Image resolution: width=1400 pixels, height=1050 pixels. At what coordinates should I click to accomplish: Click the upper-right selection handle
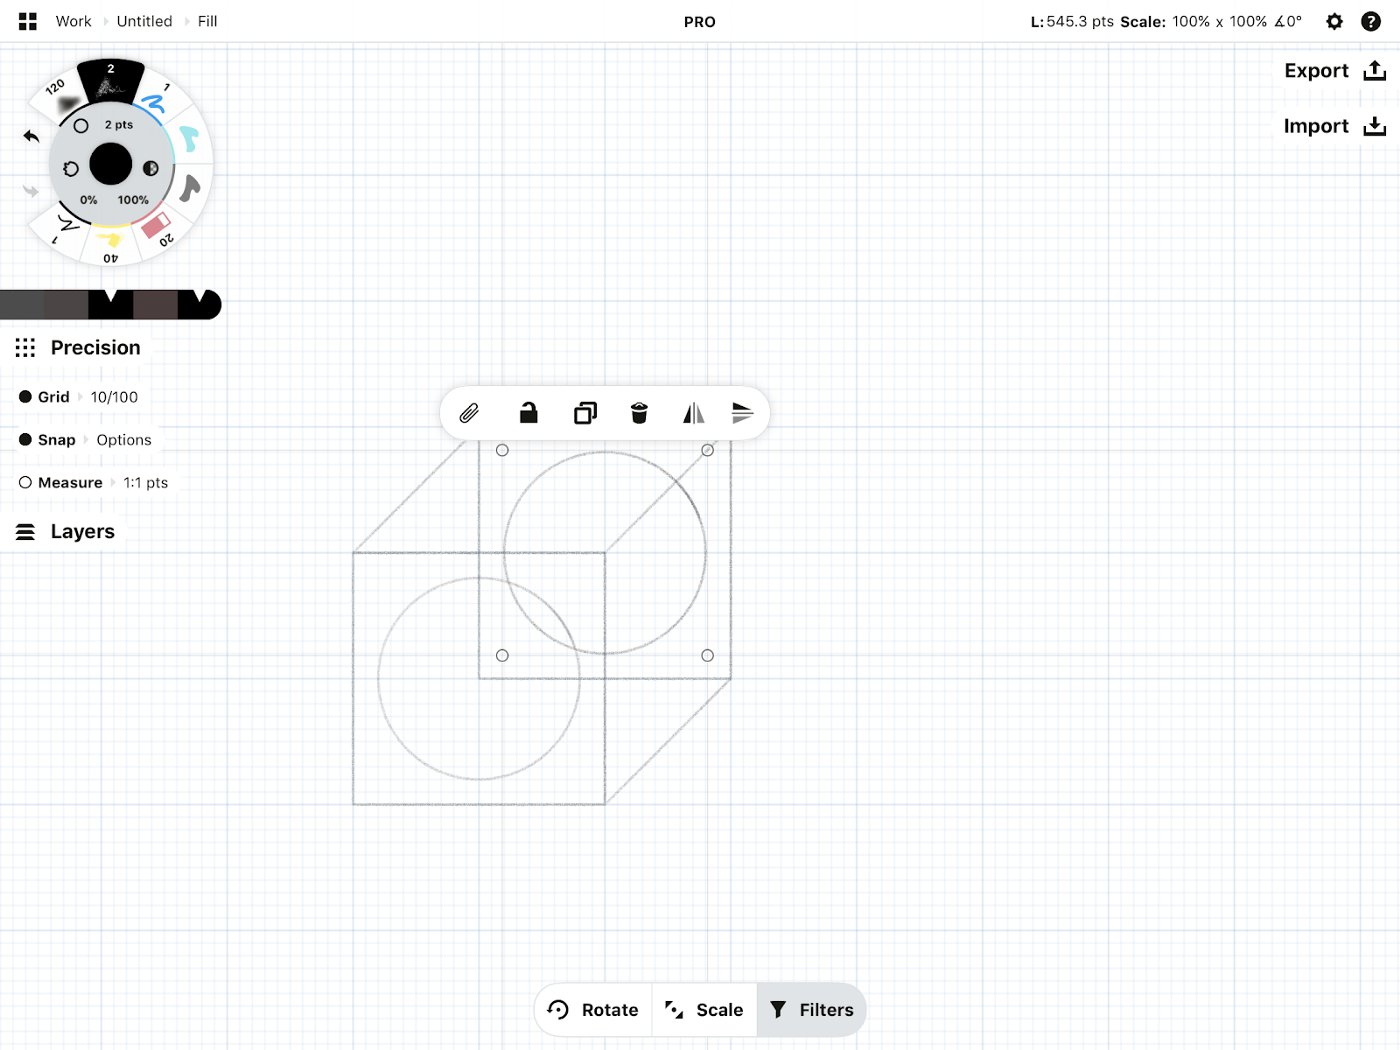pyautogui.click(x=707, y=450)
